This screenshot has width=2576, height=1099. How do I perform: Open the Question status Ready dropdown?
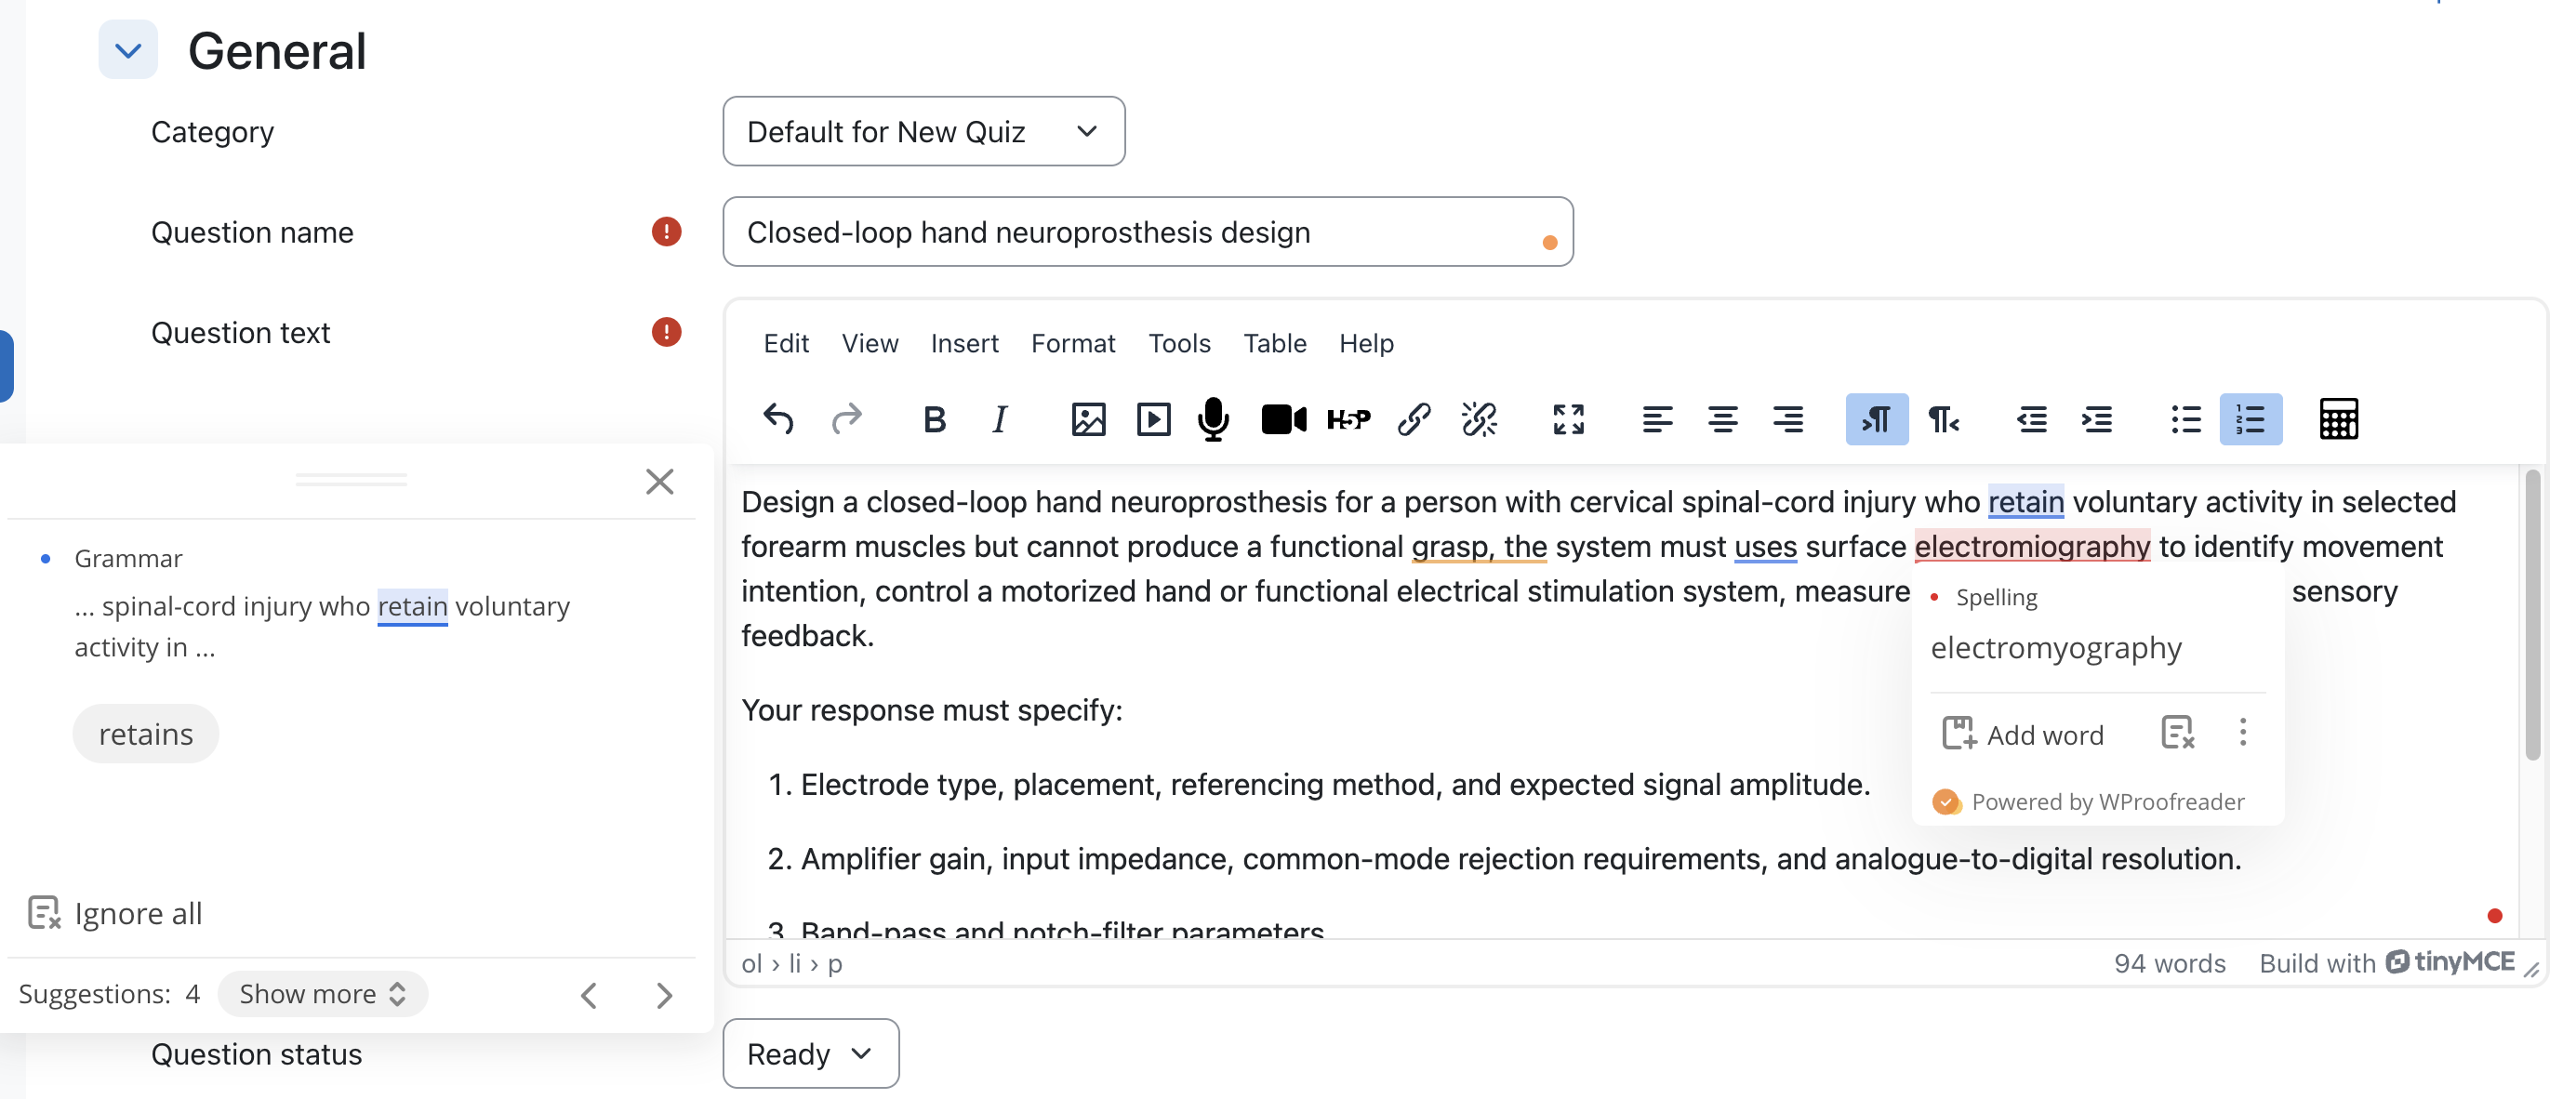[810, 1053]
